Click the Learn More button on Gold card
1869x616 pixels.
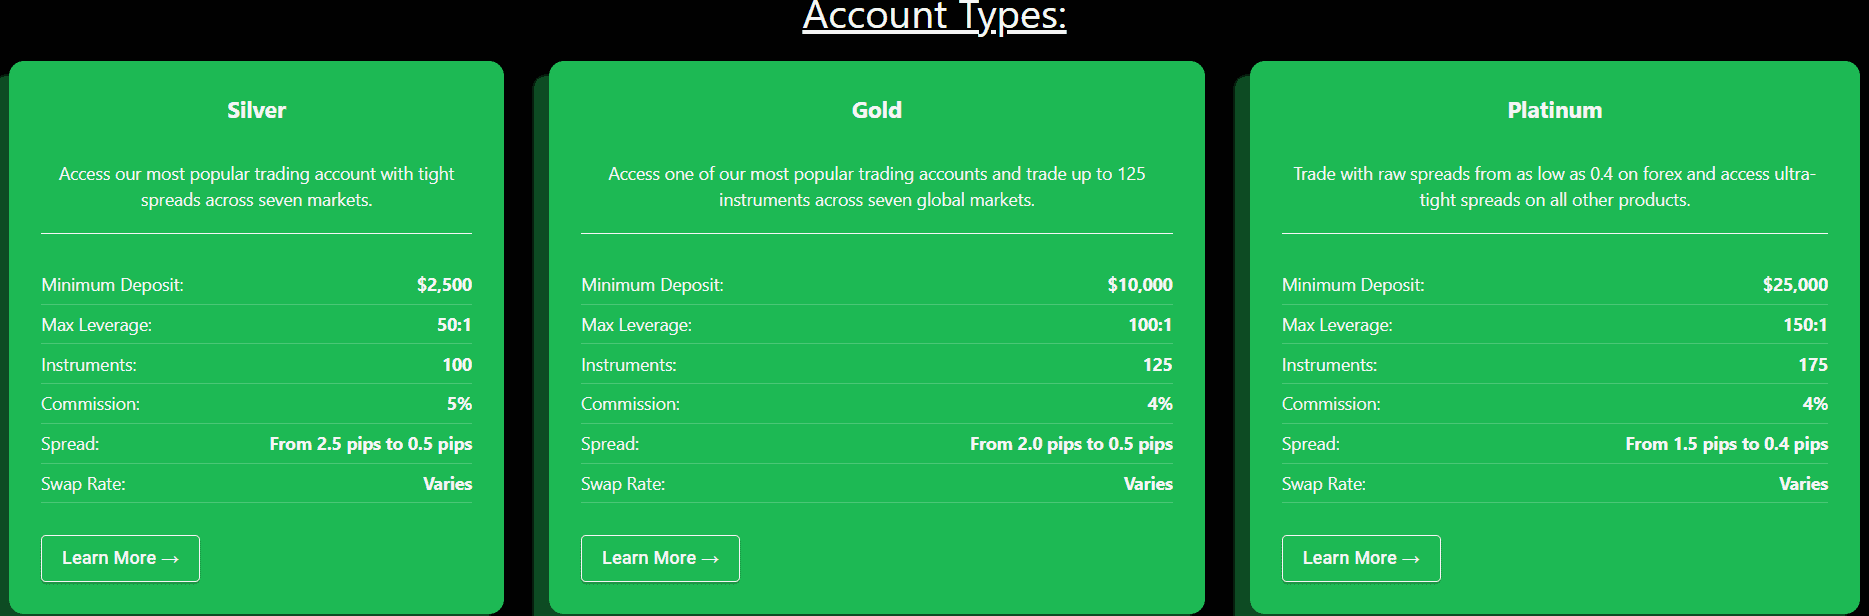click(x=660, y=558)
